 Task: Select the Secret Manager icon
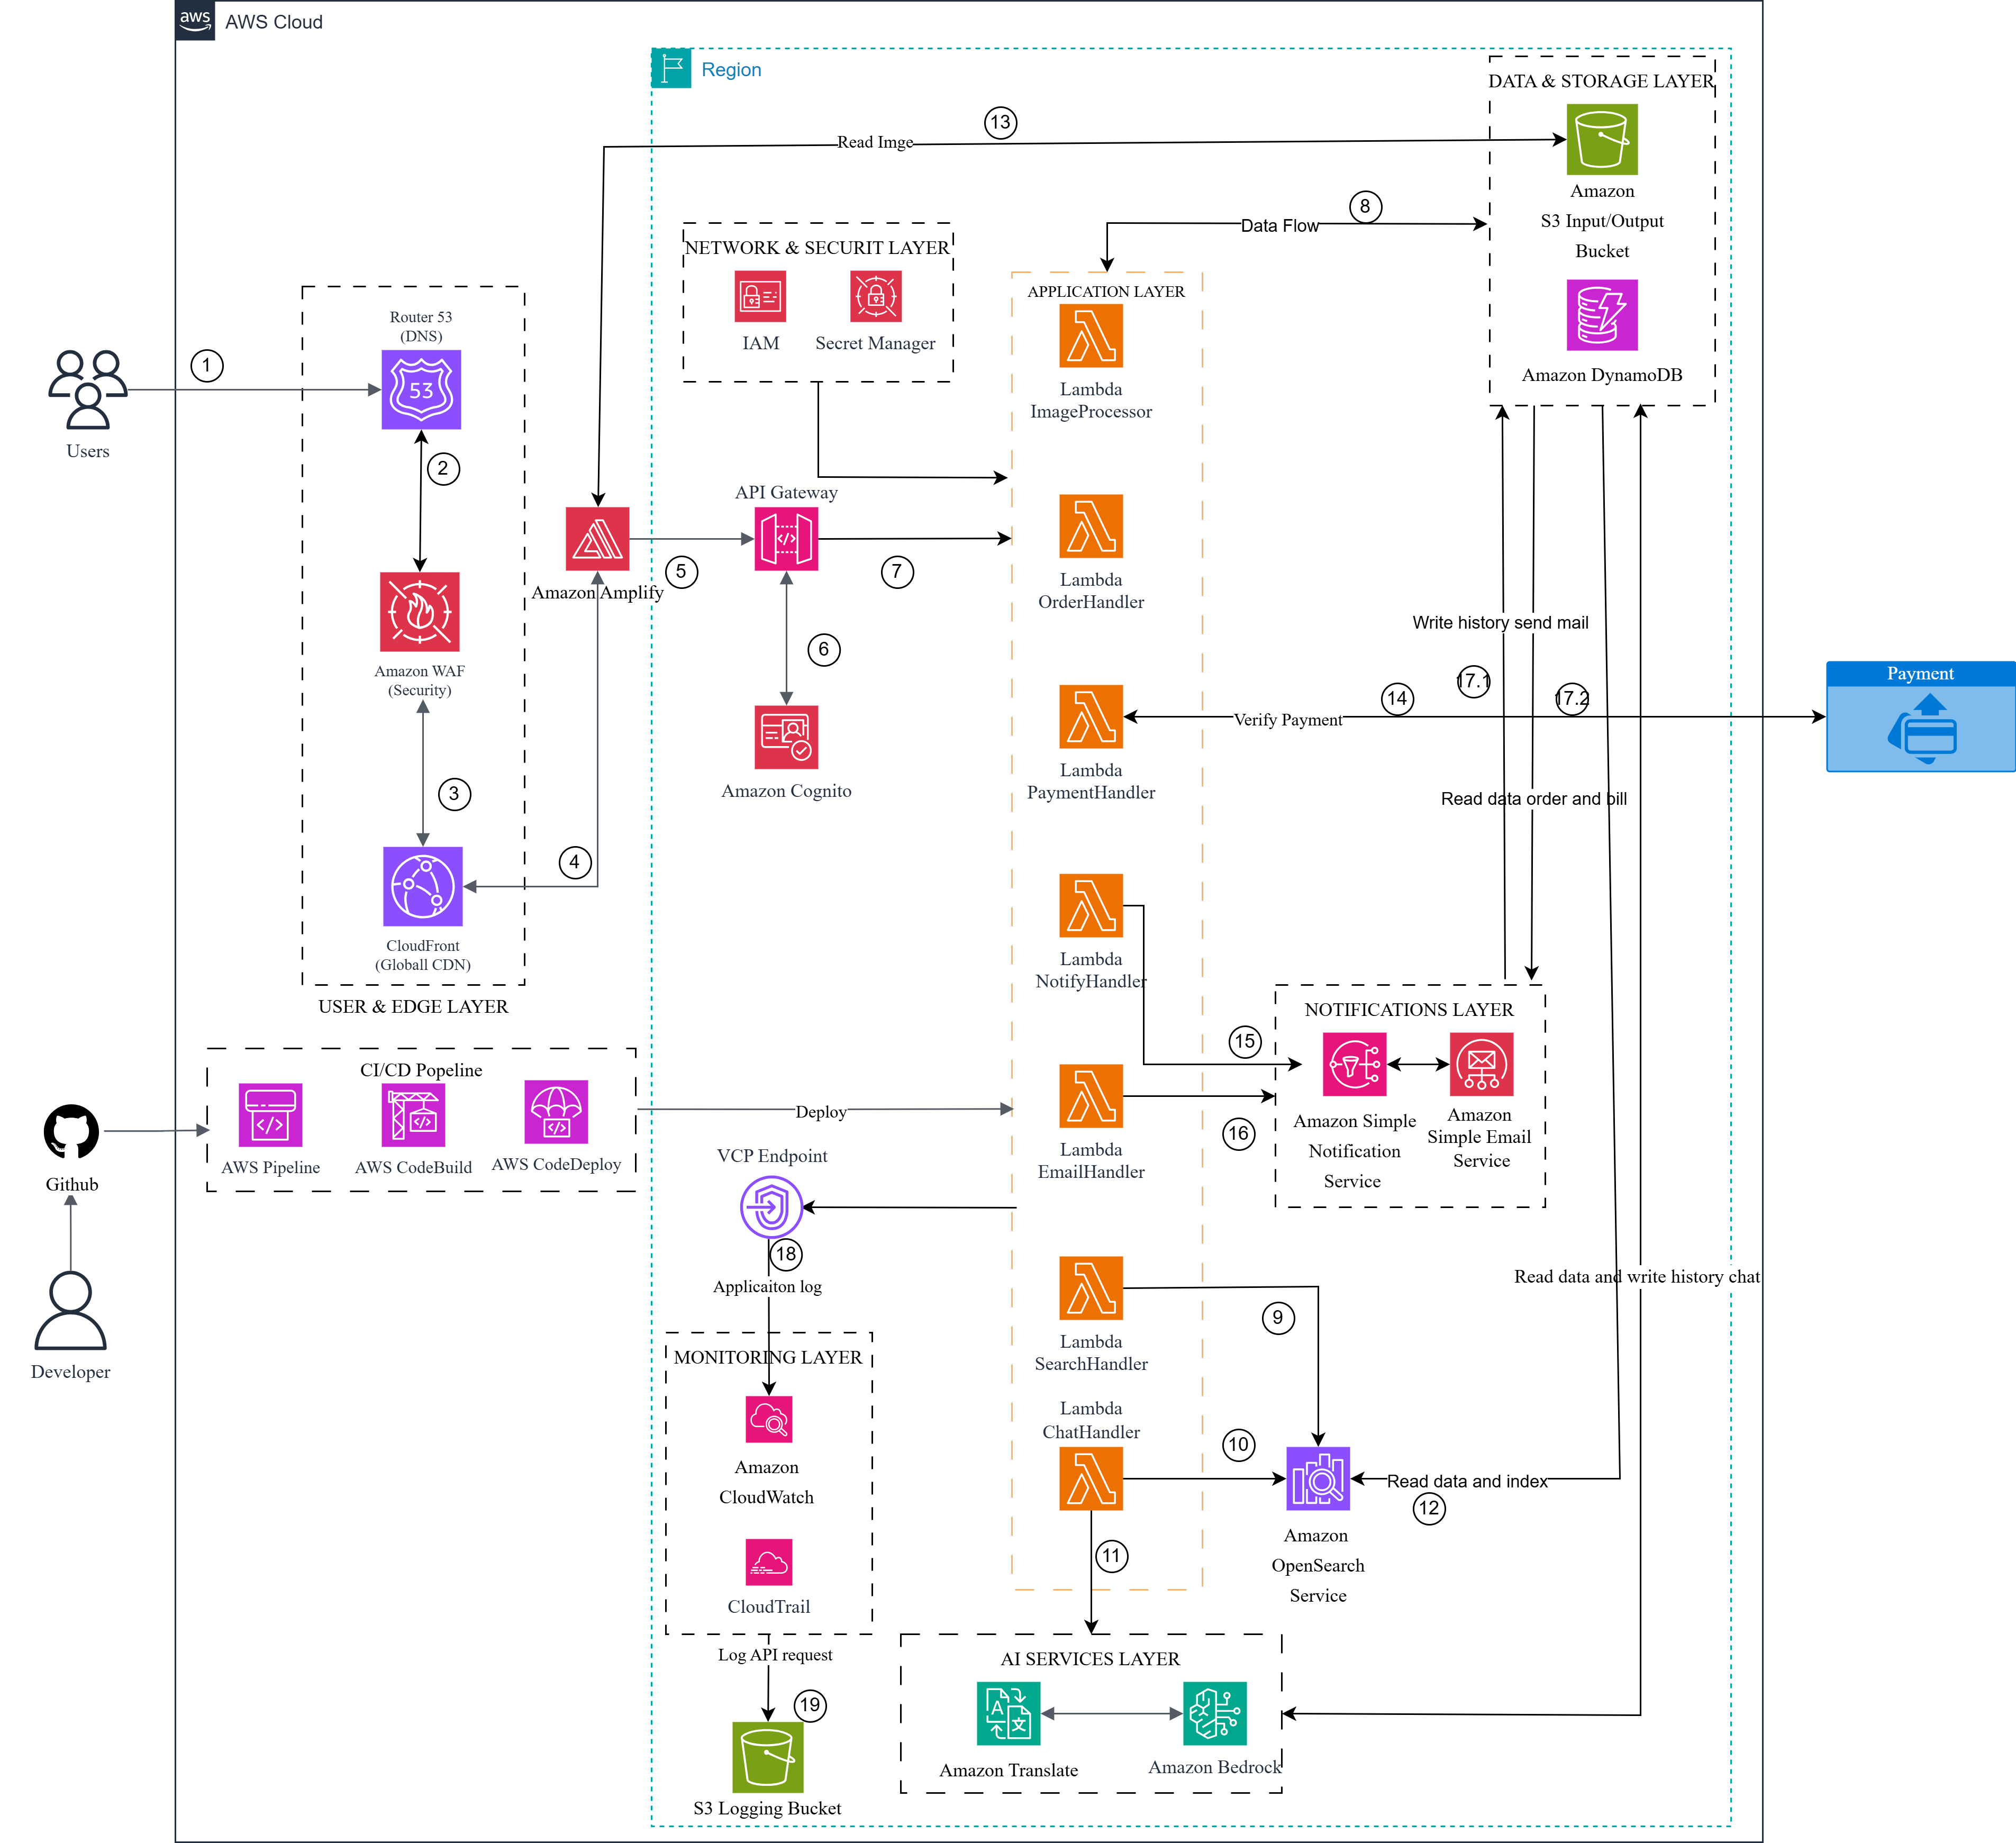click(875, 296)
